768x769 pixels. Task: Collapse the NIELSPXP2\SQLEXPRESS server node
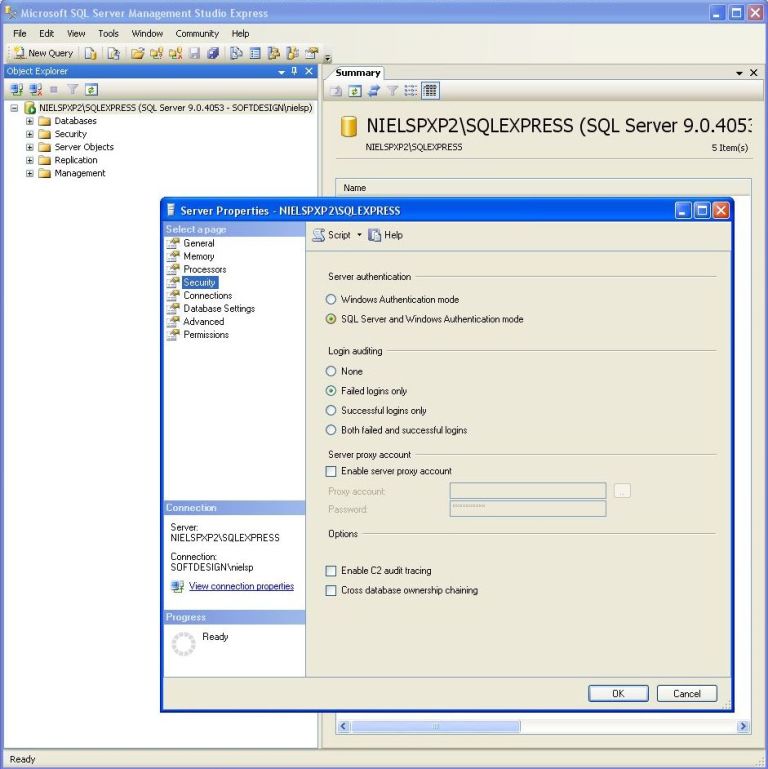[x=15, y=108]
